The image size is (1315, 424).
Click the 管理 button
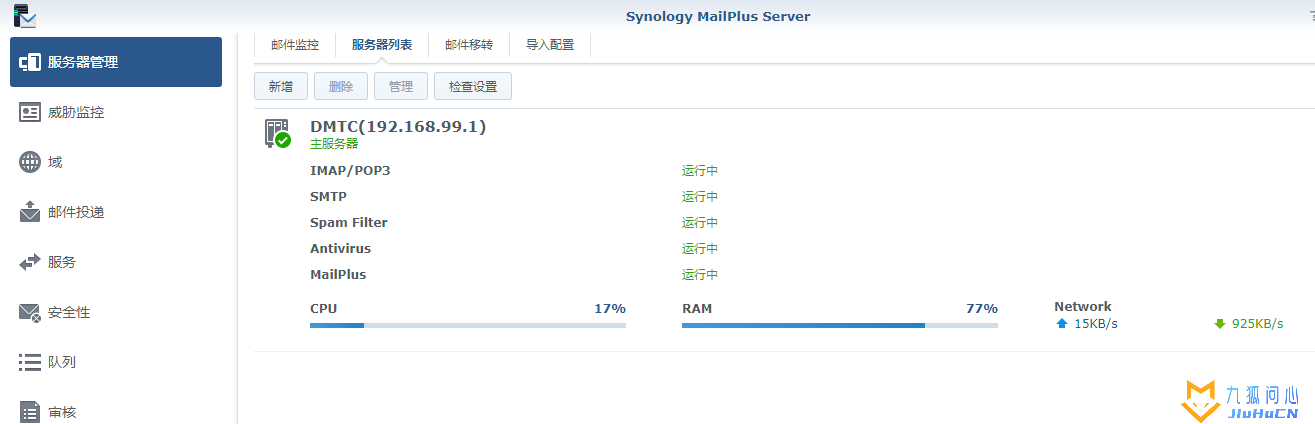401,87
